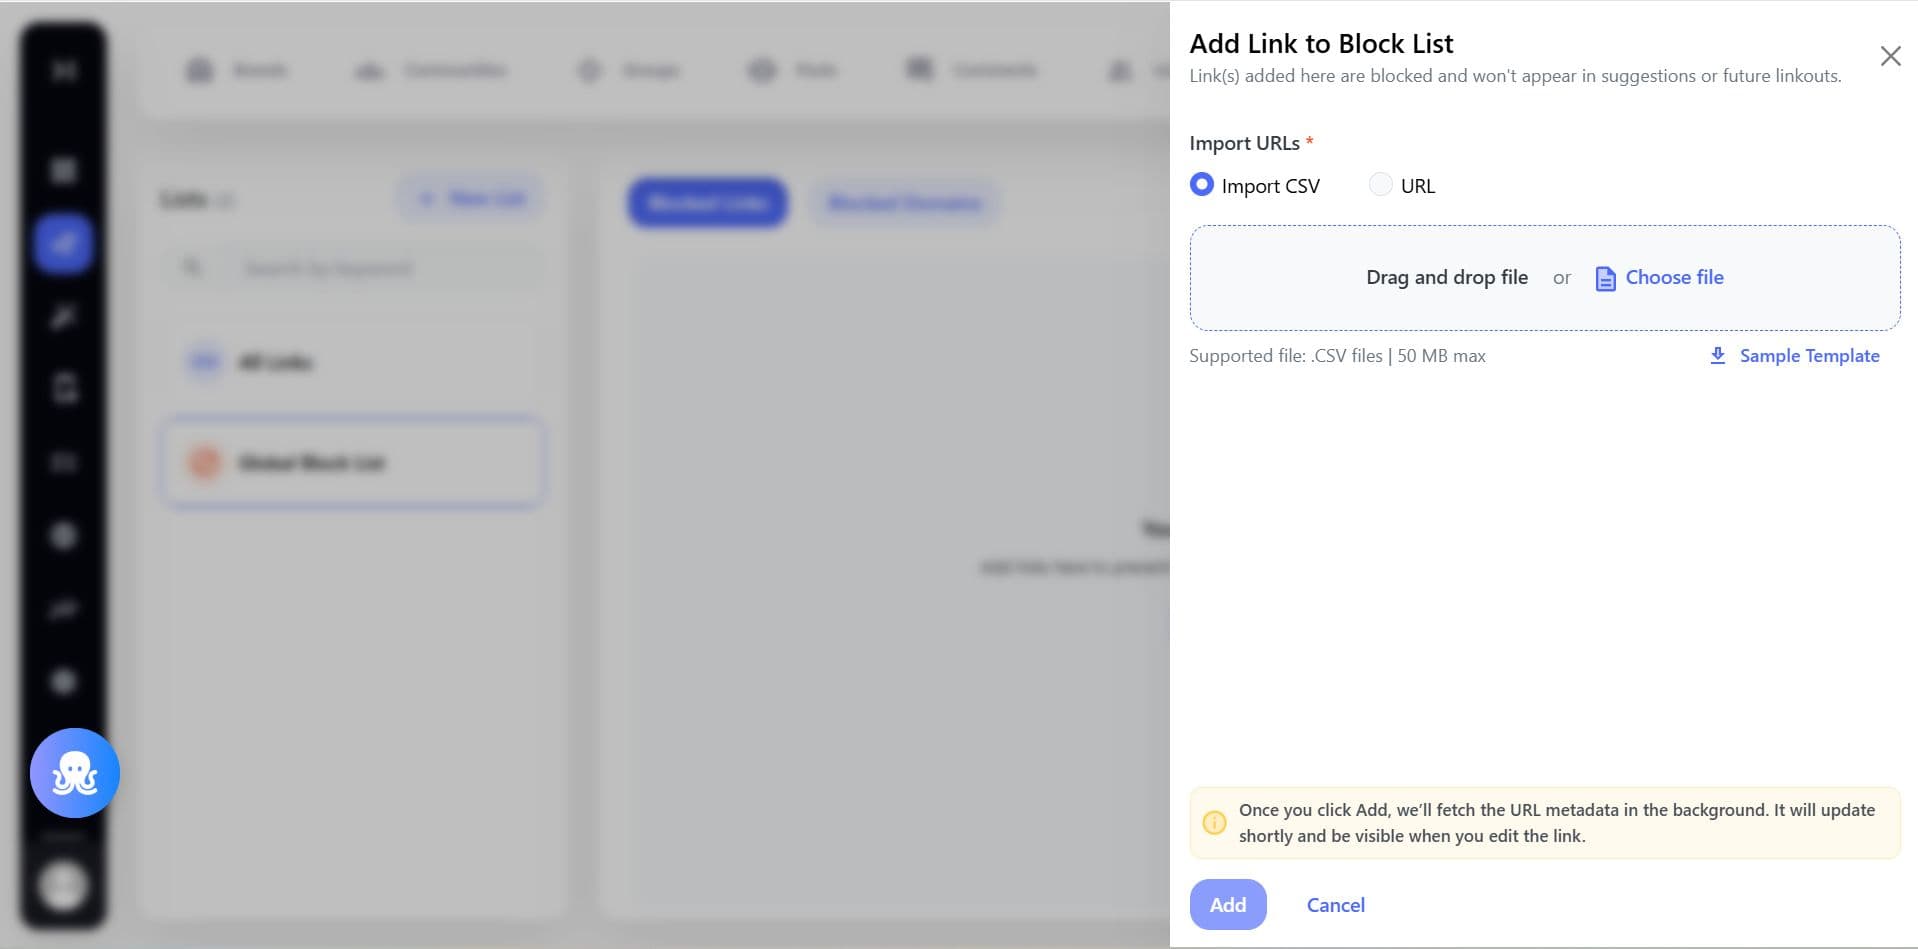The width and height of the screenshot is (1918, 949).
Task: Click the user avatar at sidebar bottom
Action: [x=63, y=885]
